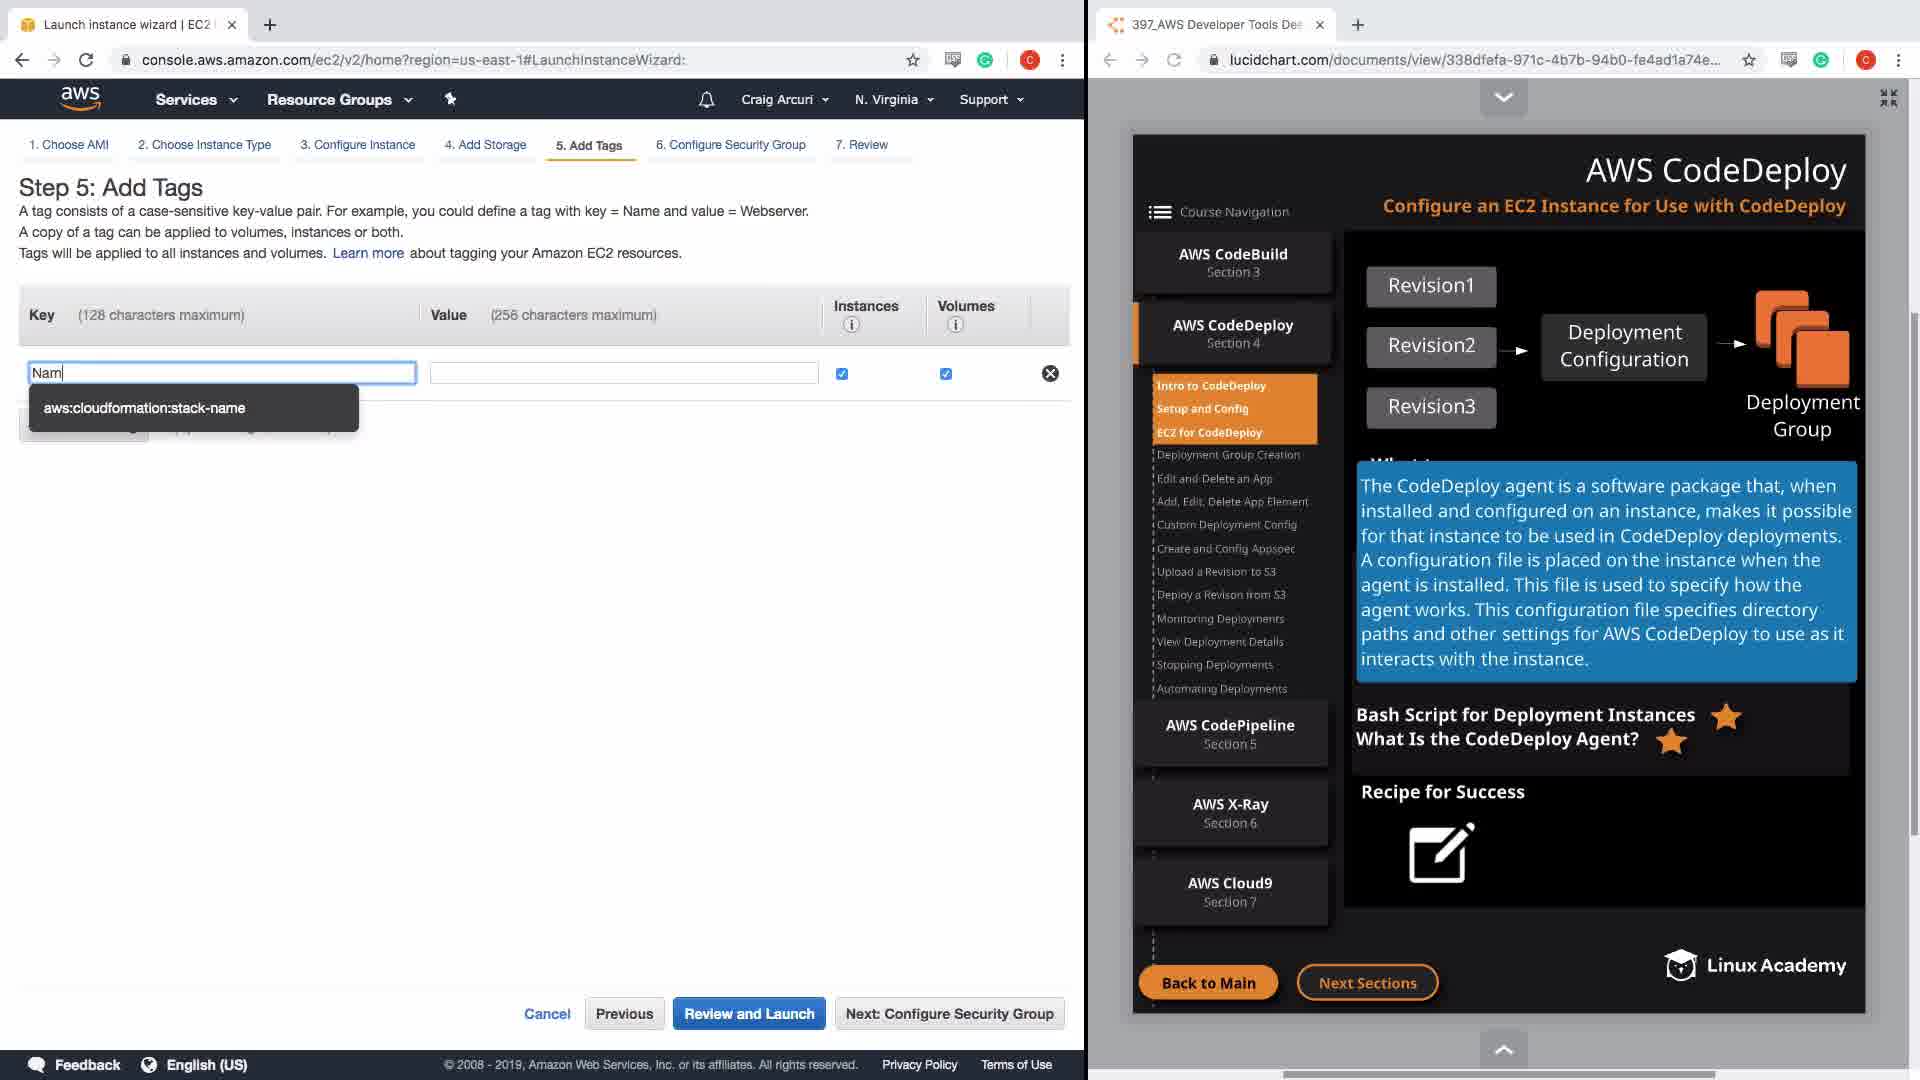Open the Recipe for Success edit icon
The height and width of the screenshot is (1080, 1920).
tap(1441, 853)
